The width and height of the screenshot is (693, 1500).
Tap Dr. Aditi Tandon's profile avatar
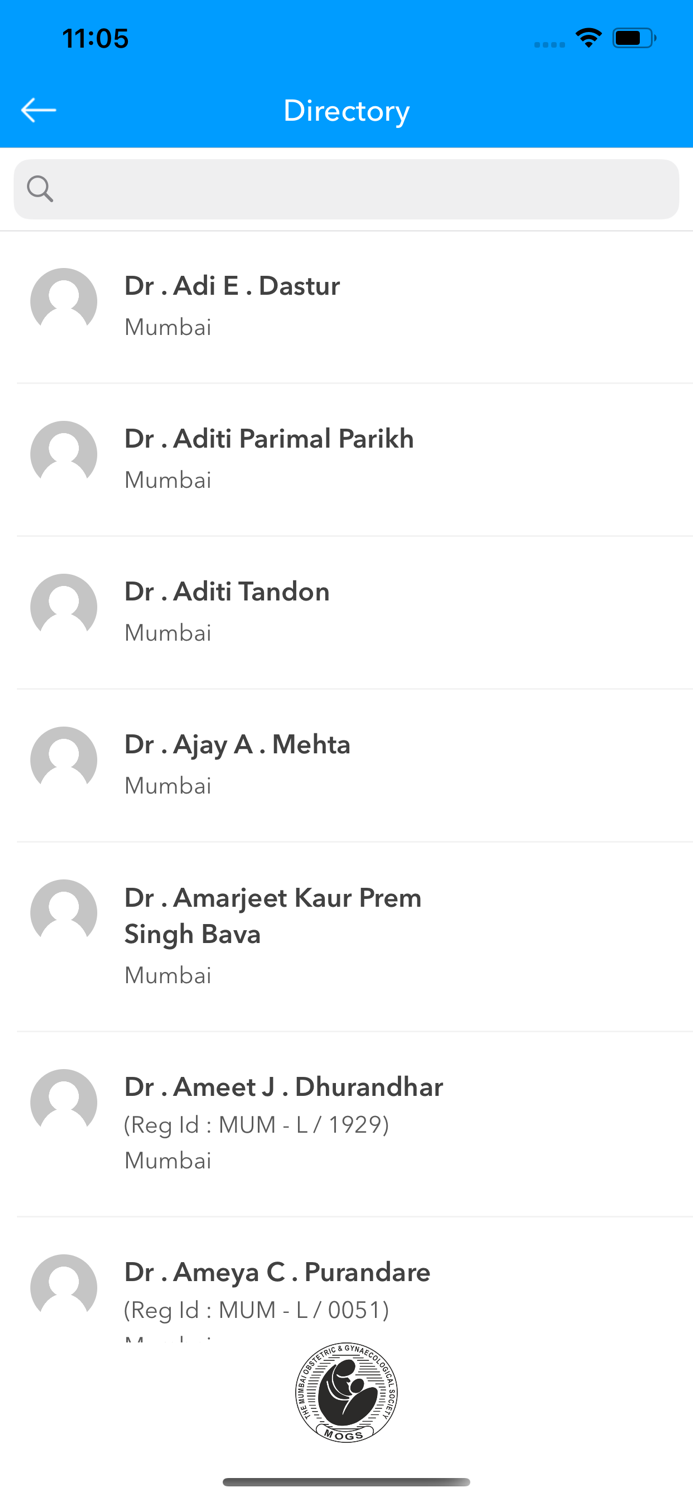click(64, 607)
